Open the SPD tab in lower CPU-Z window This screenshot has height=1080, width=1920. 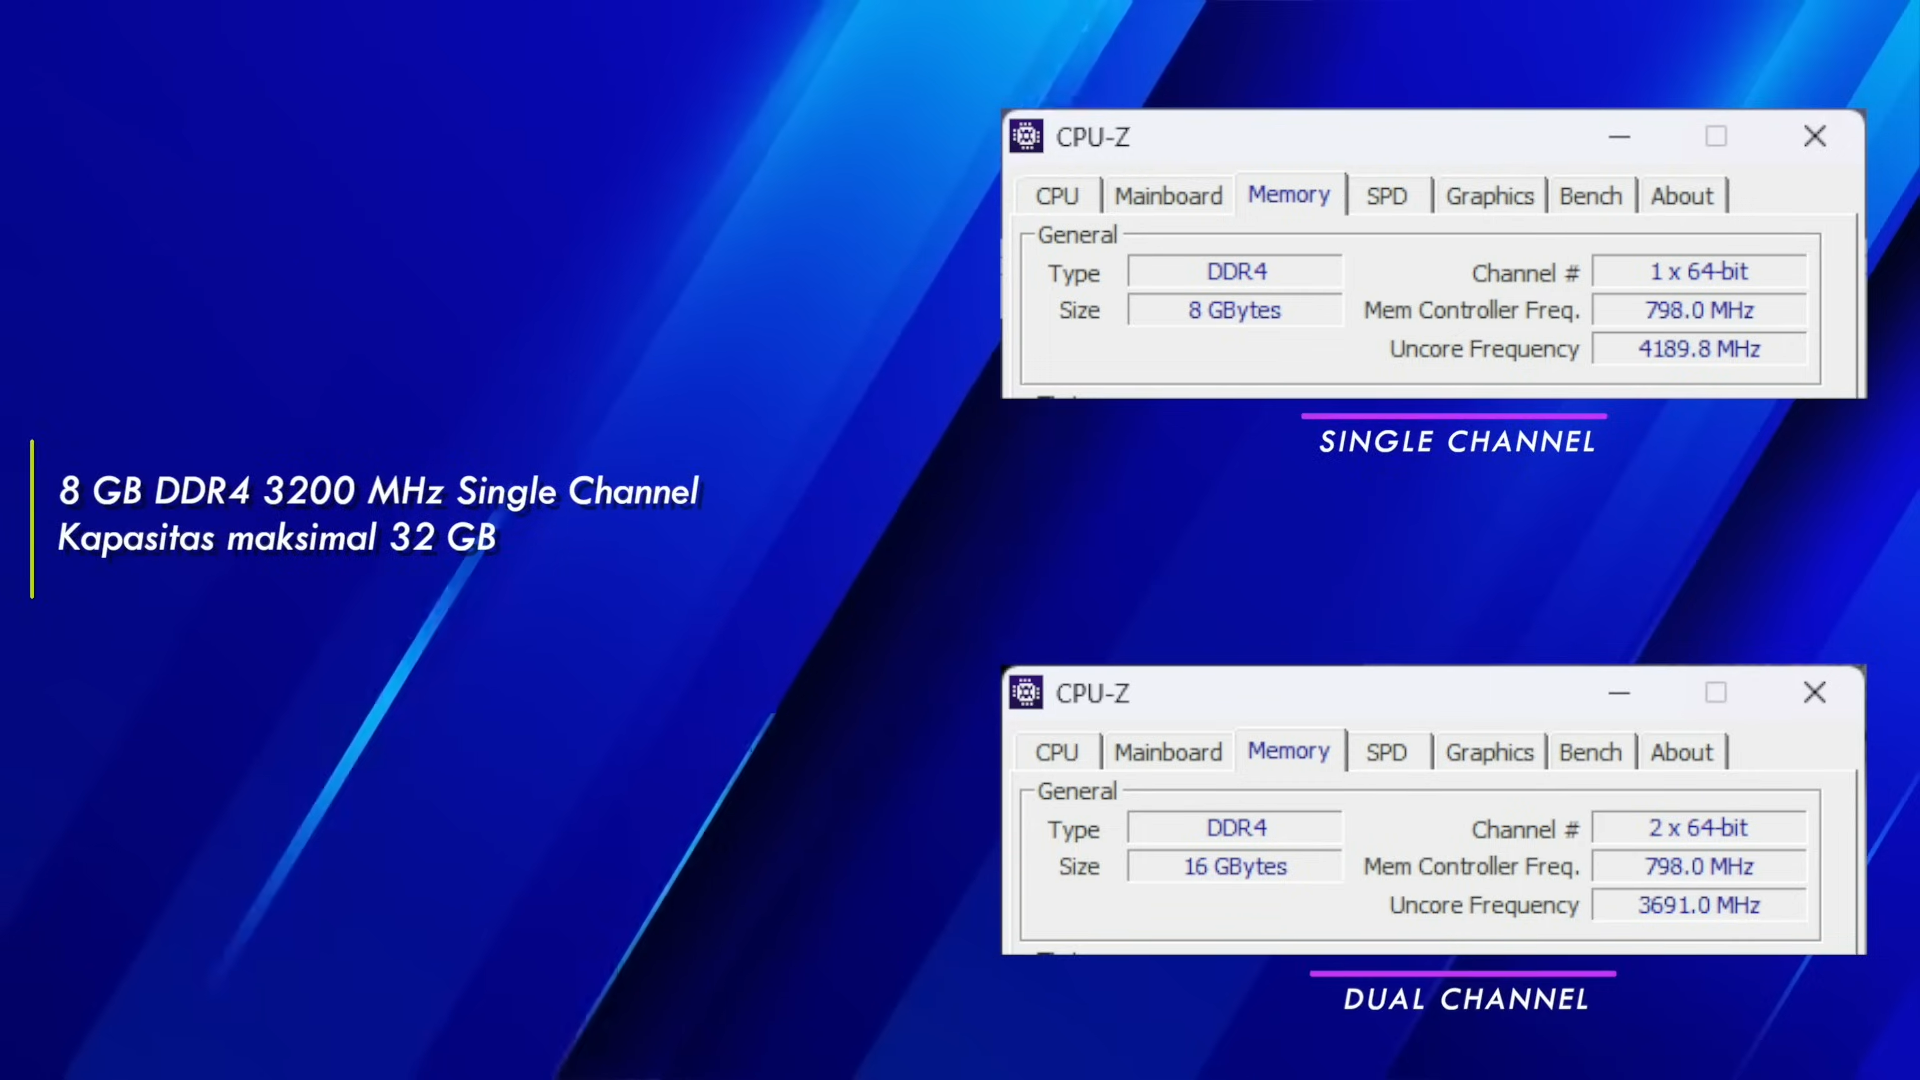point(1387,752)
